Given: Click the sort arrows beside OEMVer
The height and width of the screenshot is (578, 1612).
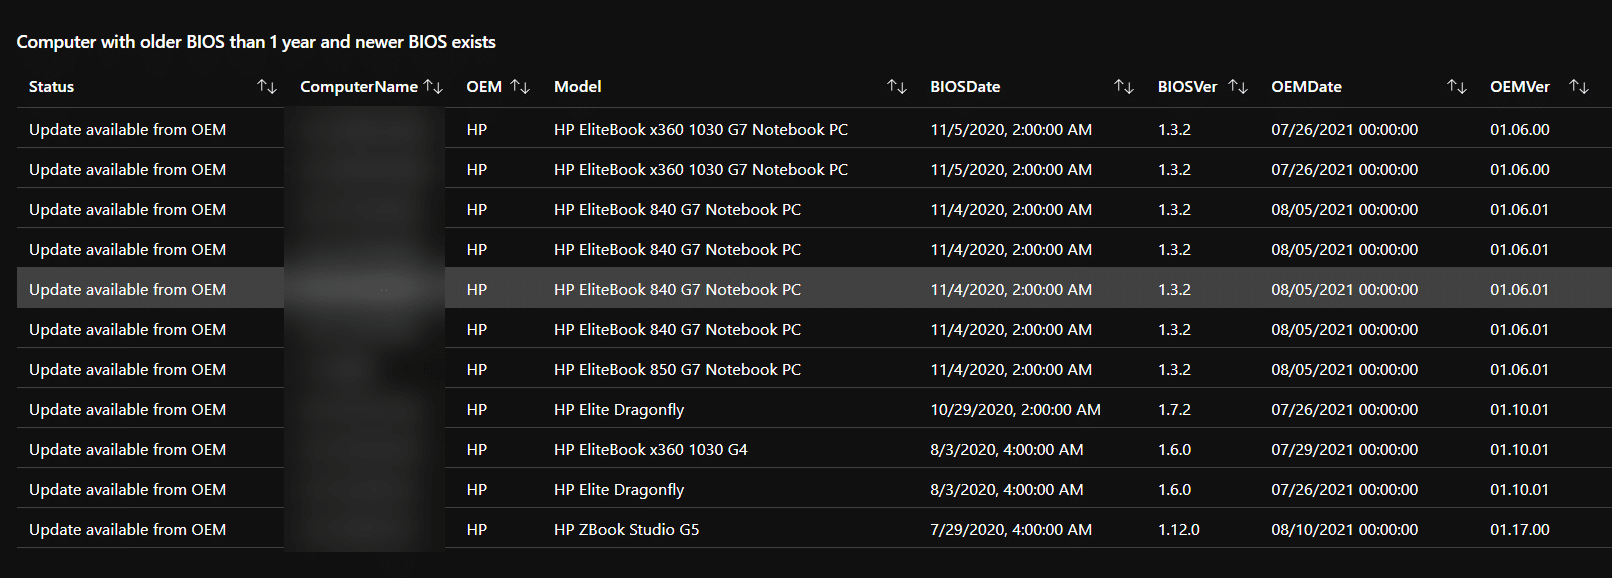Looking at the screenshot, I should click(1579, 87).
